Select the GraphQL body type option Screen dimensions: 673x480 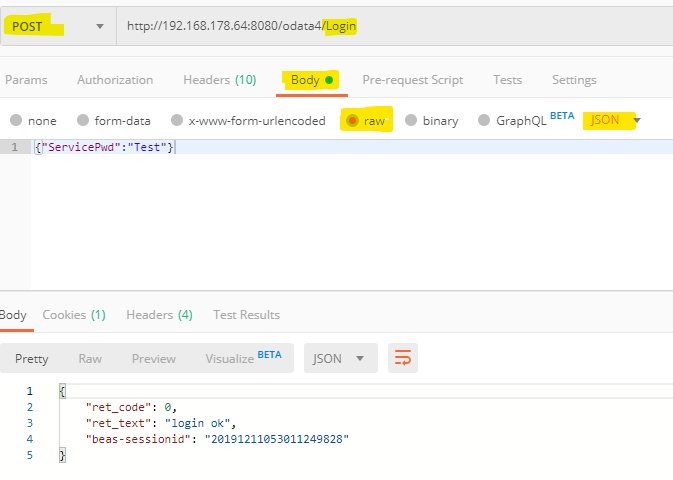(485, 121)
